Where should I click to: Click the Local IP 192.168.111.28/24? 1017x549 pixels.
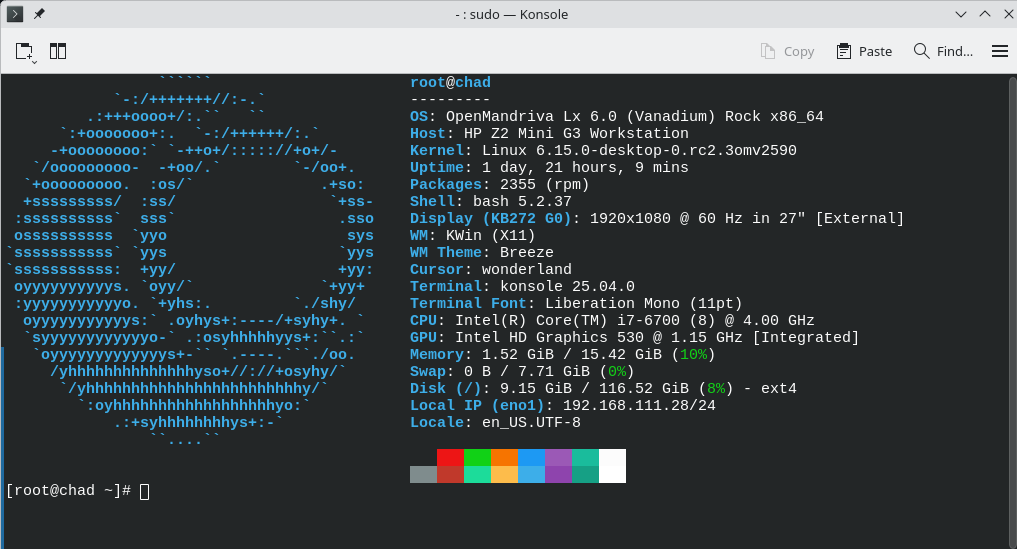pos(639,406)
